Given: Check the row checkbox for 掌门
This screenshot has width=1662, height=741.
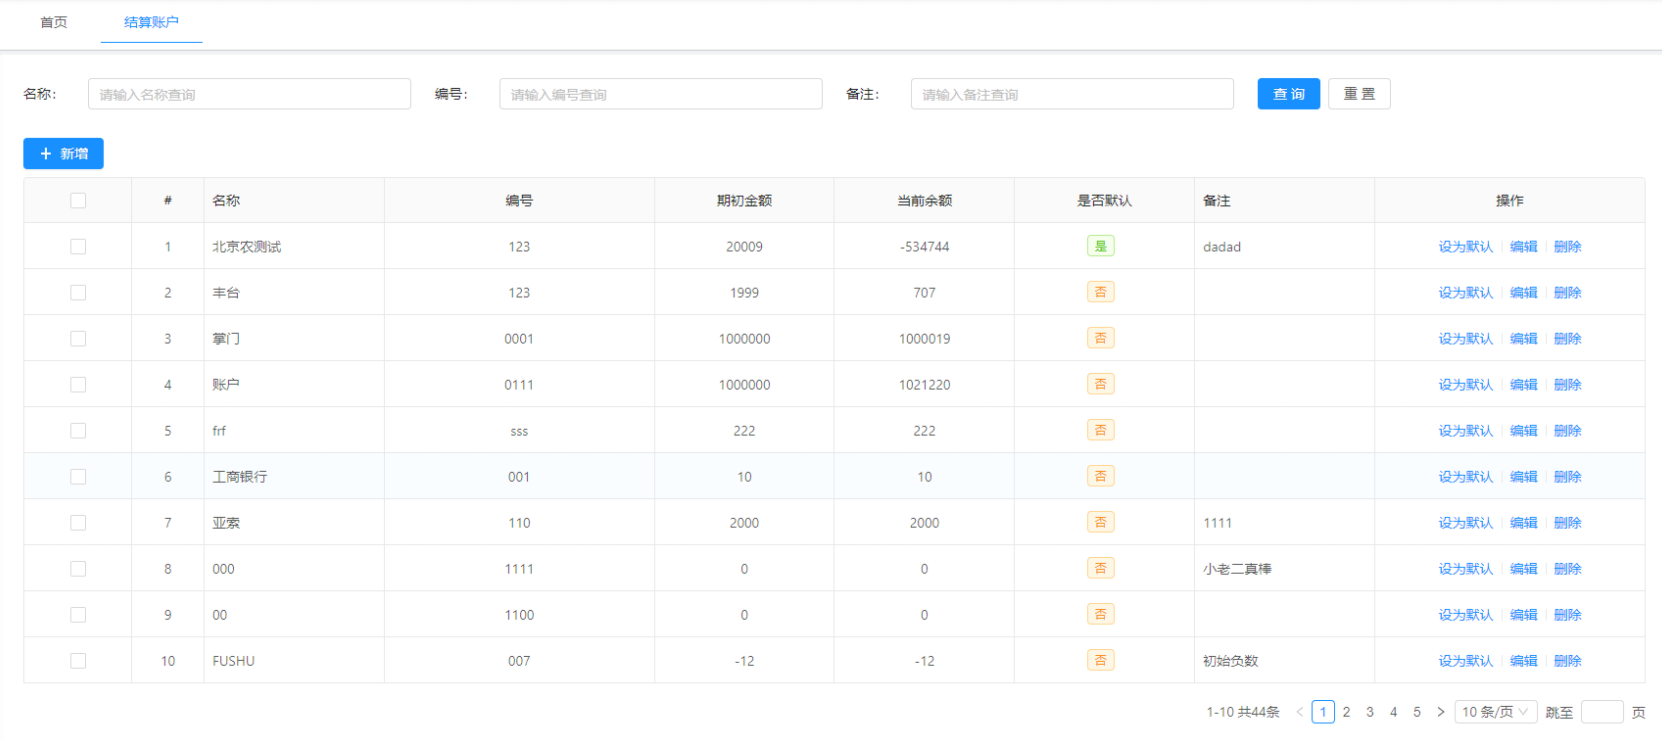Looking at the screenshot, I should point(78,339).
